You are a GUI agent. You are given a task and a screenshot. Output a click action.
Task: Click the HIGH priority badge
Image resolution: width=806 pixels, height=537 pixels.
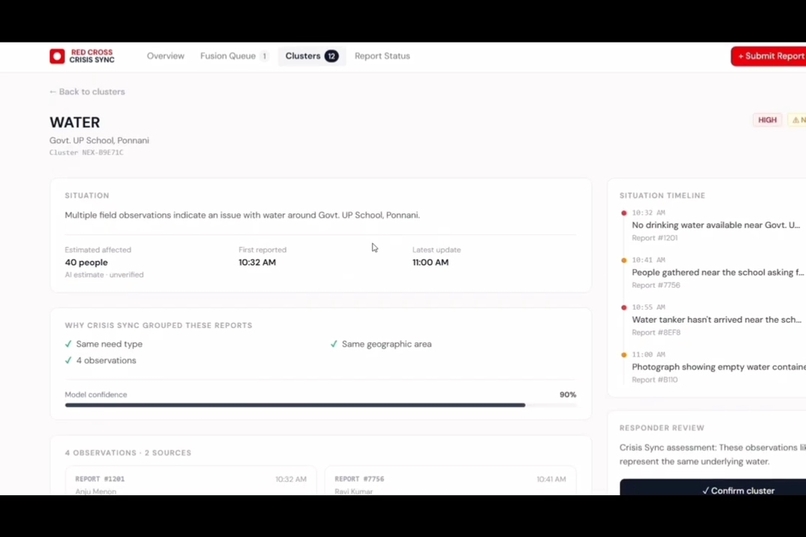767,120
